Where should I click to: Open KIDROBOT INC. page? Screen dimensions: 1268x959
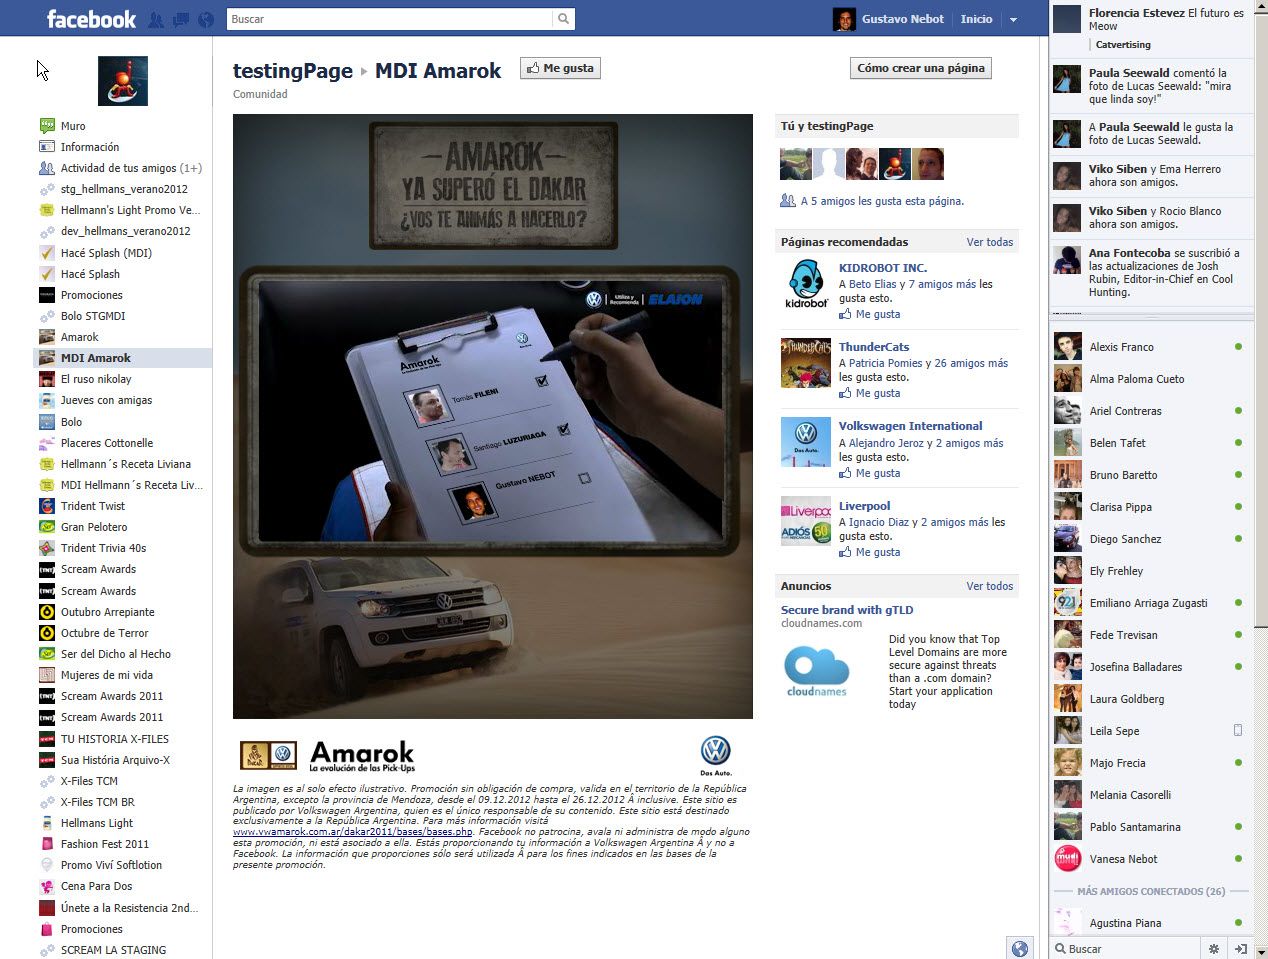(883, 268)
